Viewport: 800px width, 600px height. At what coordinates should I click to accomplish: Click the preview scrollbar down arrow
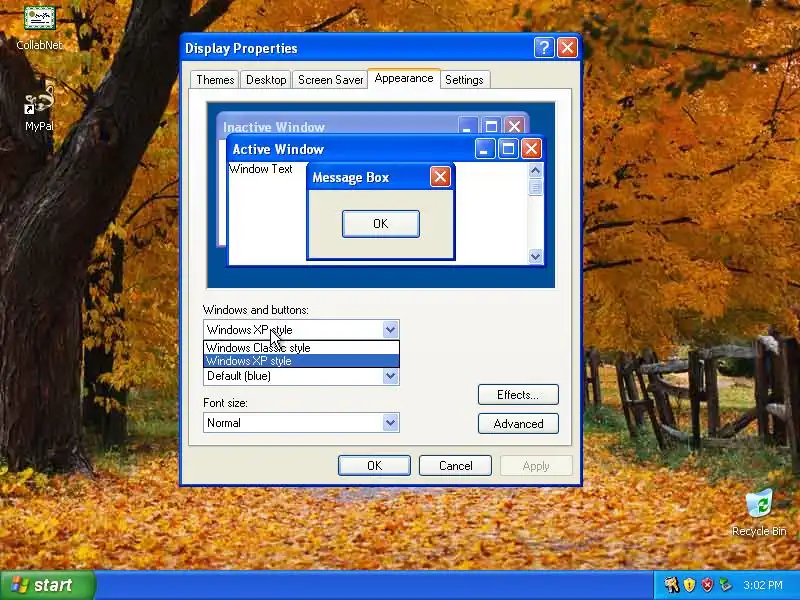pos(535,256)
